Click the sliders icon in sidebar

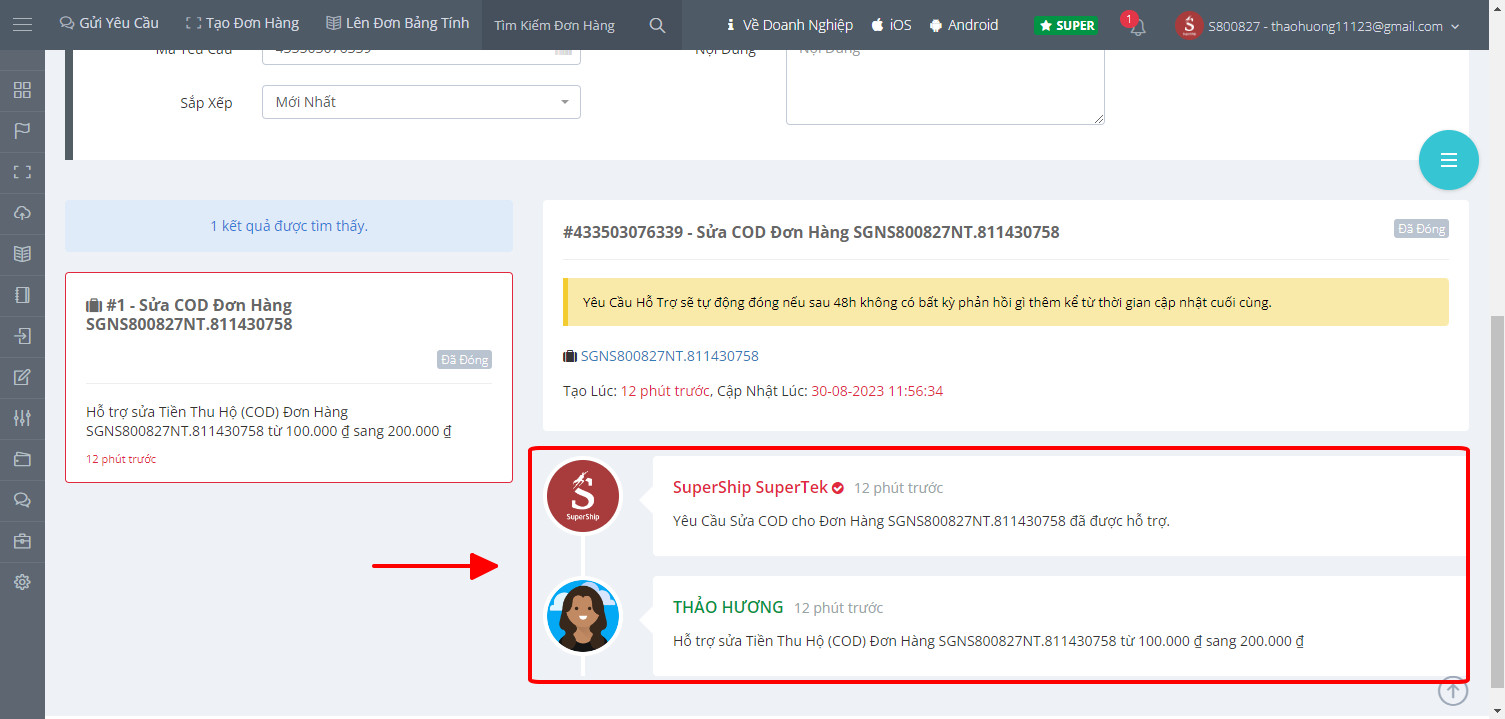pyautogui.click(x=22, y=418)
